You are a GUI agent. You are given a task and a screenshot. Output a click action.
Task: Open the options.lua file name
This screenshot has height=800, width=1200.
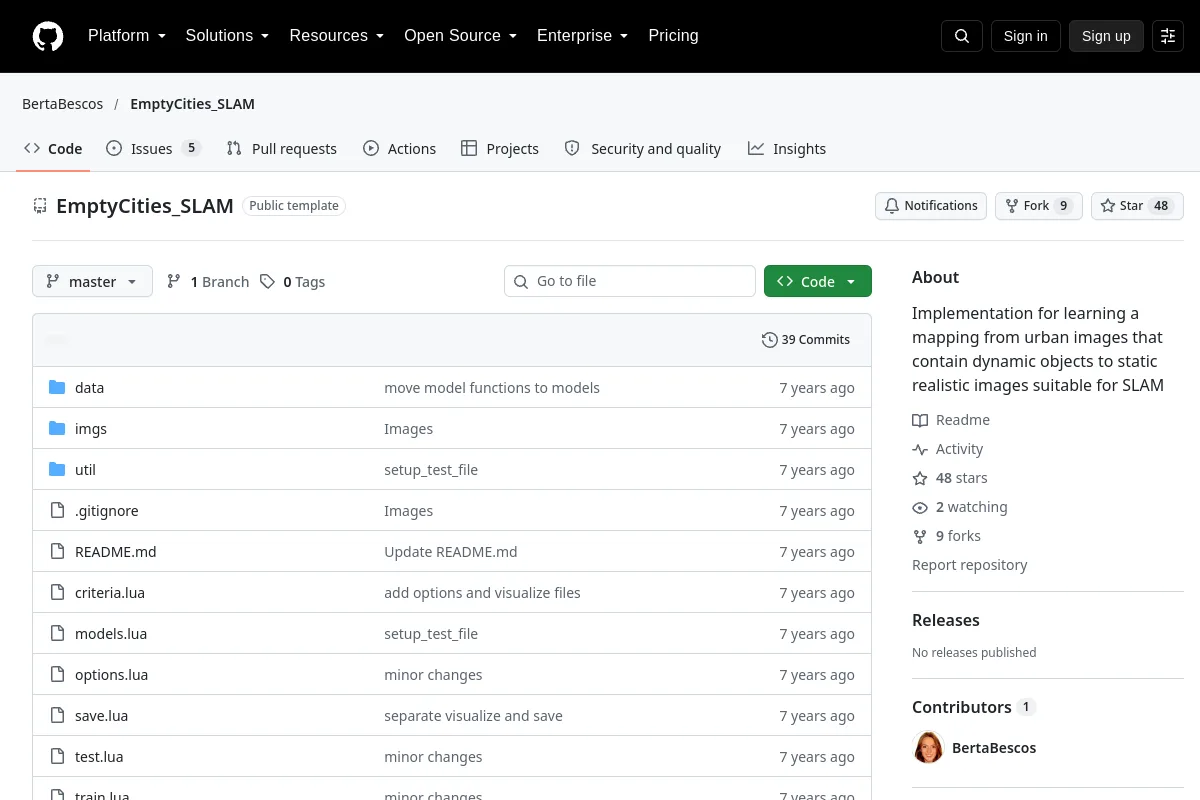tap(112, 675)
